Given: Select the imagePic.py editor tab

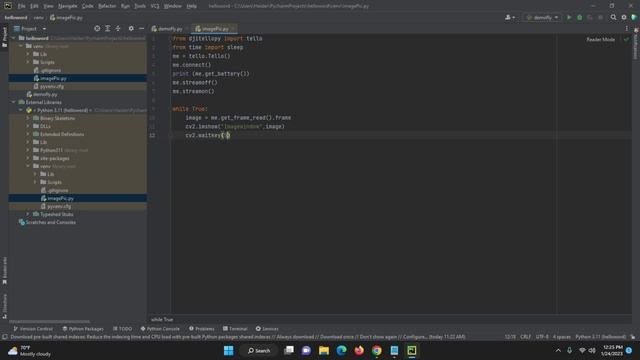Looking at the screenshot, I should (213, 29).
